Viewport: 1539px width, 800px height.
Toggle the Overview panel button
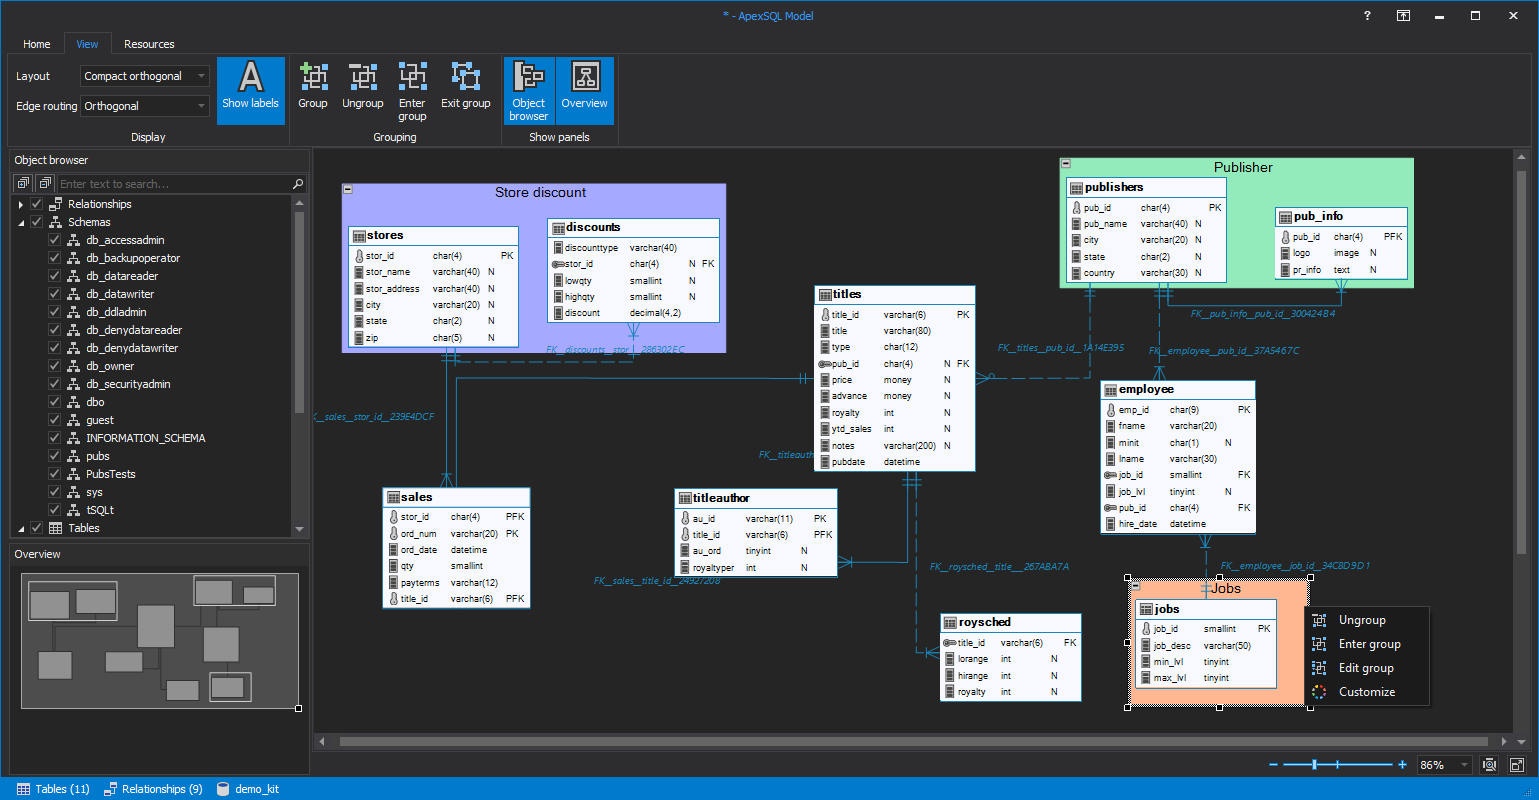click(585, 90)
